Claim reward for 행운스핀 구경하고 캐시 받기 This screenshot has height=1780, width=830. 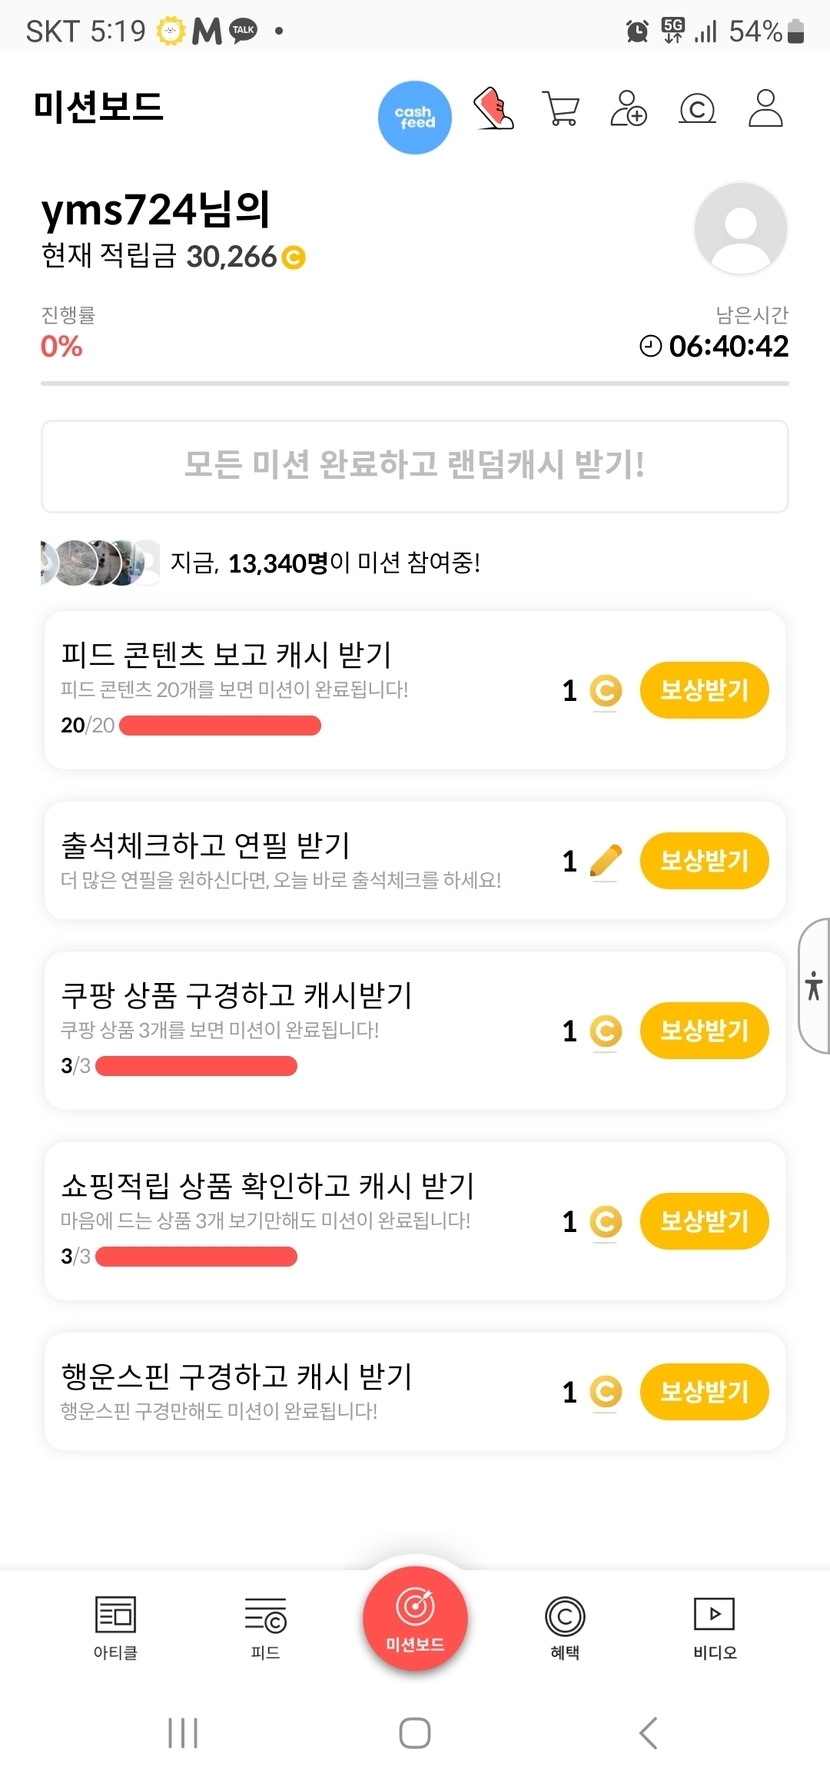point(704,1392)
